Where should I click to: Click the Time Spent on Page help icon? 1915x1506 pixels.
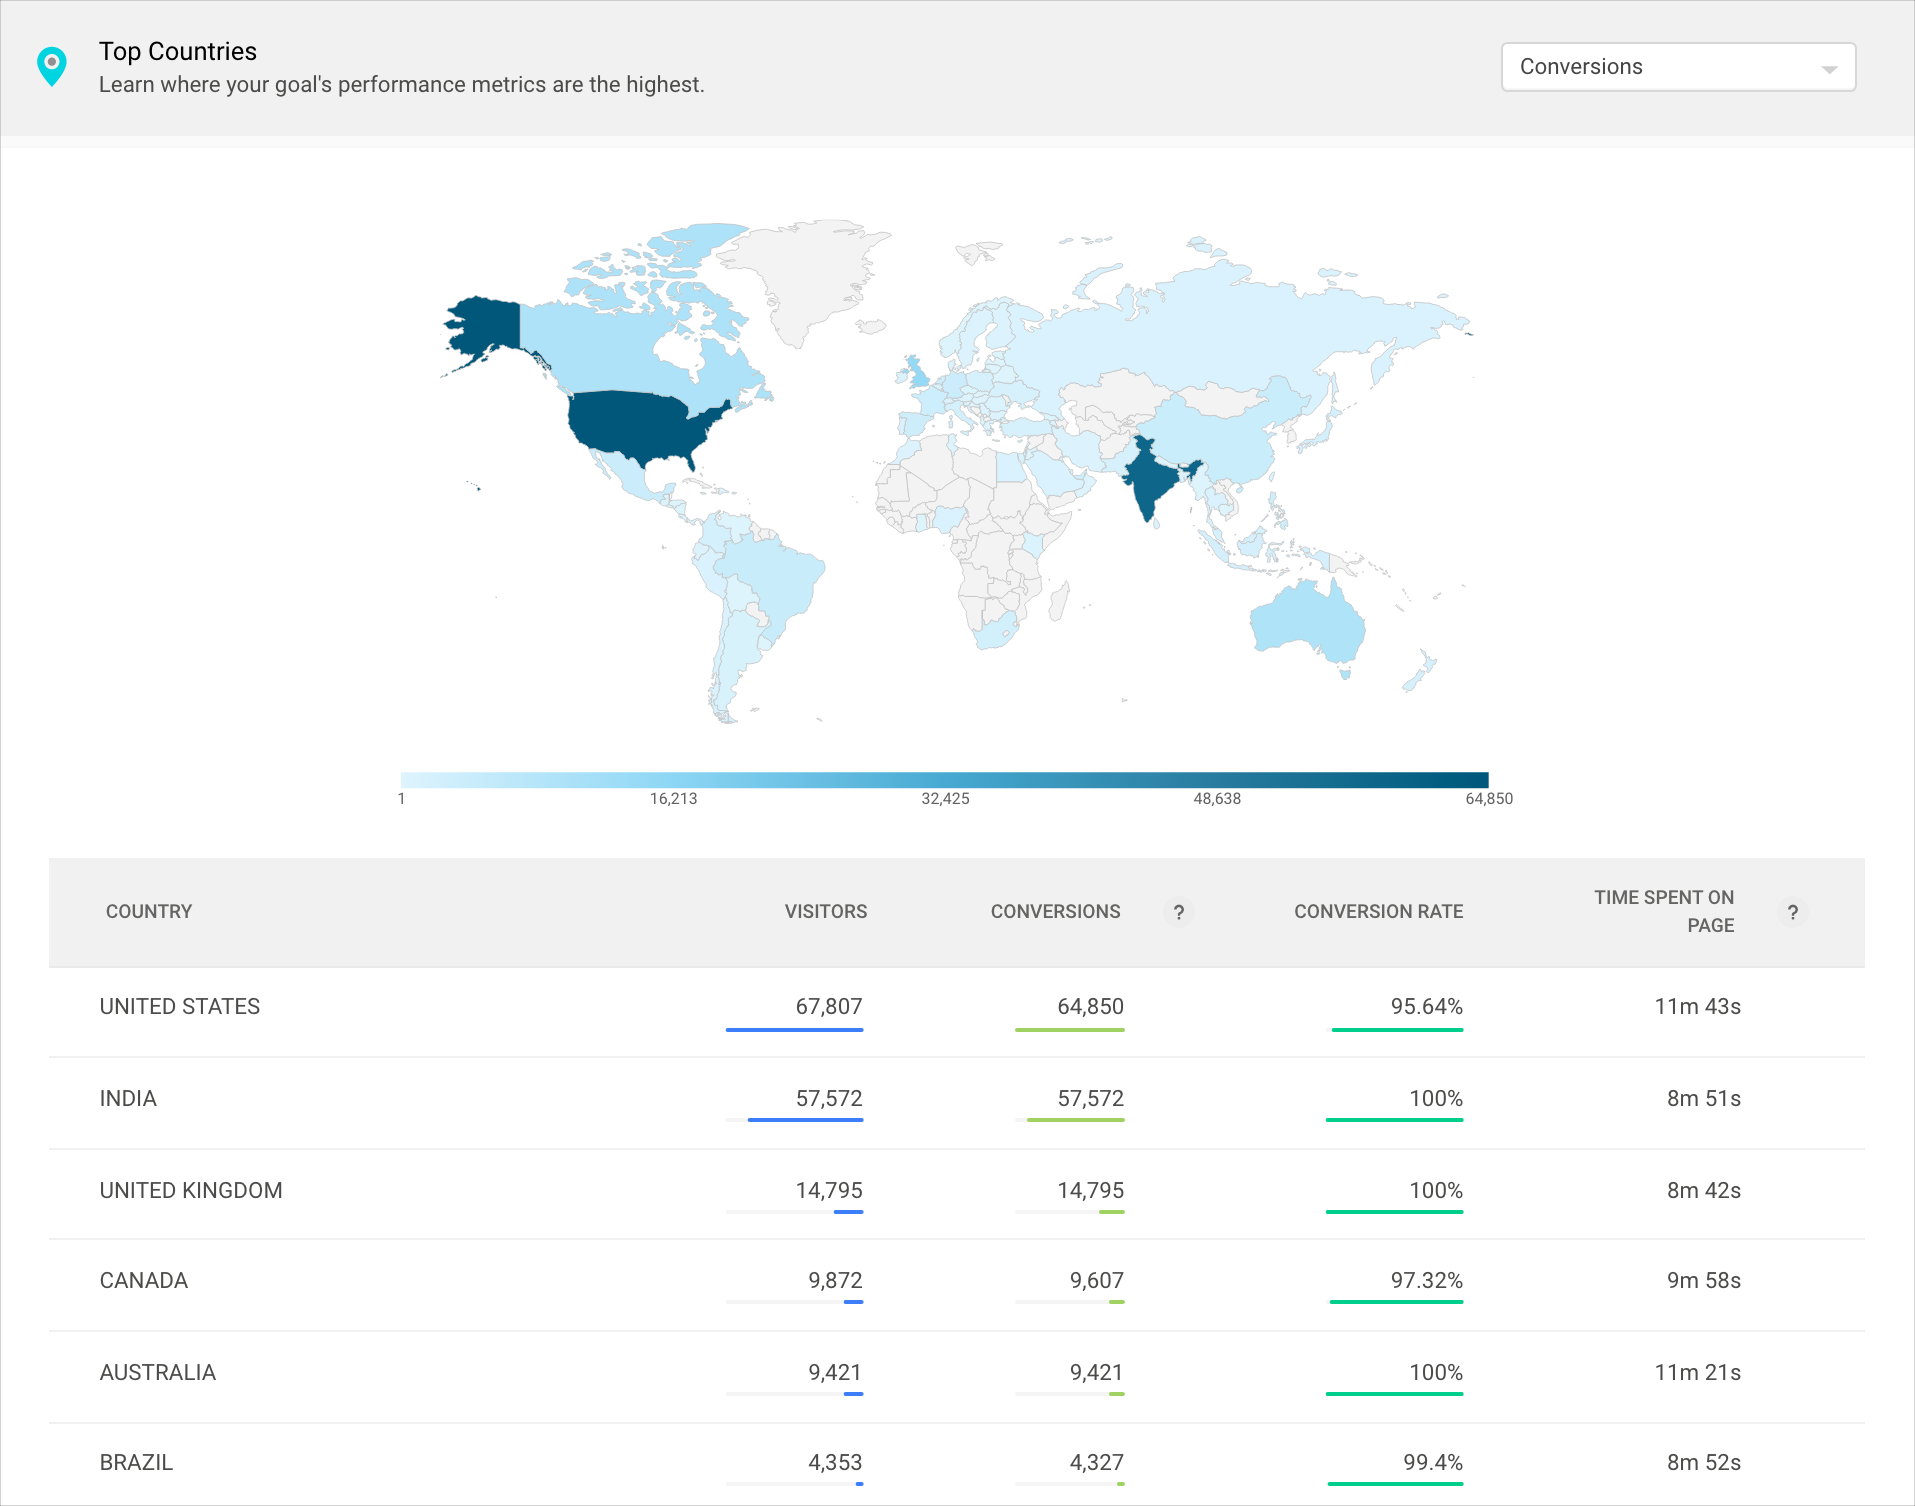[x=1792, y=912]
